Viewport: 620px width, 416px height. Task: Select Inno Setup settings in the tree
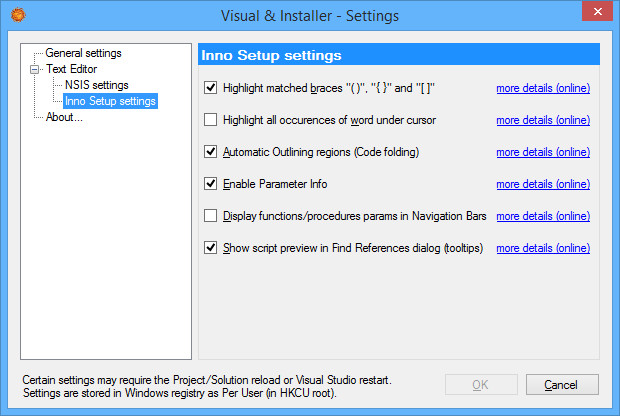click(110, 101)
